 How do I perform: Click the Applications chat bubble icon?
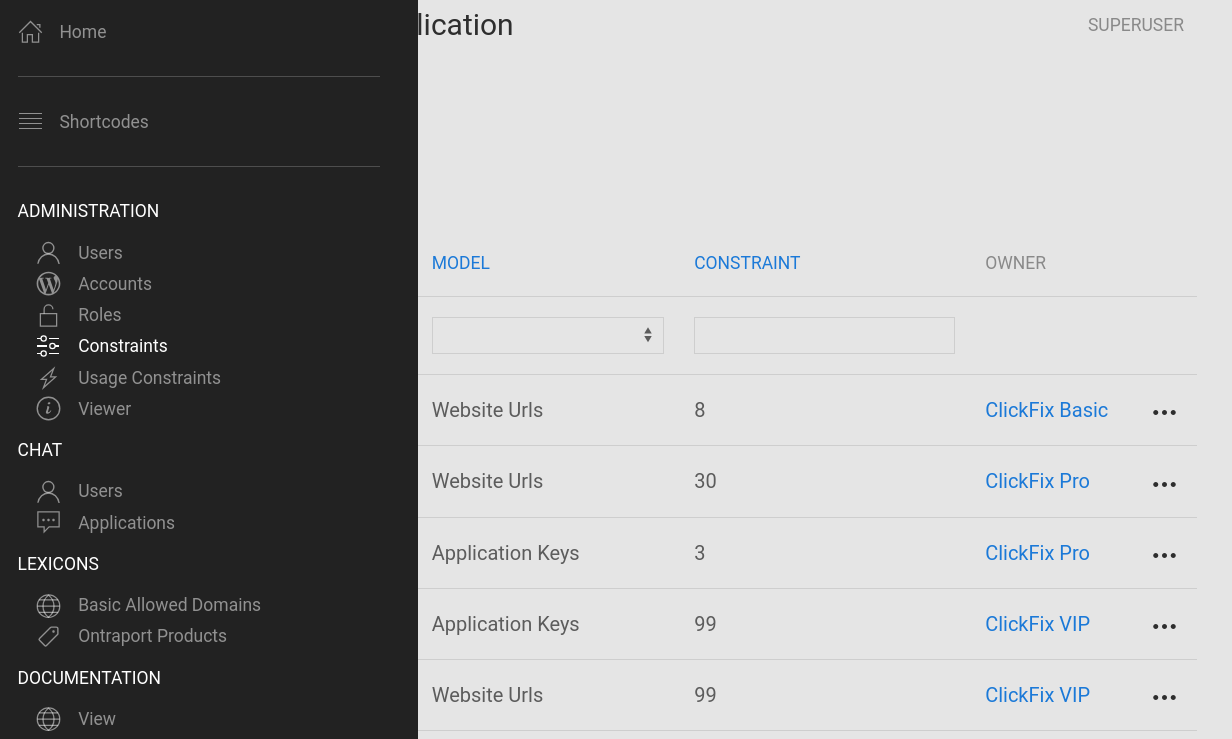(48, 523)
